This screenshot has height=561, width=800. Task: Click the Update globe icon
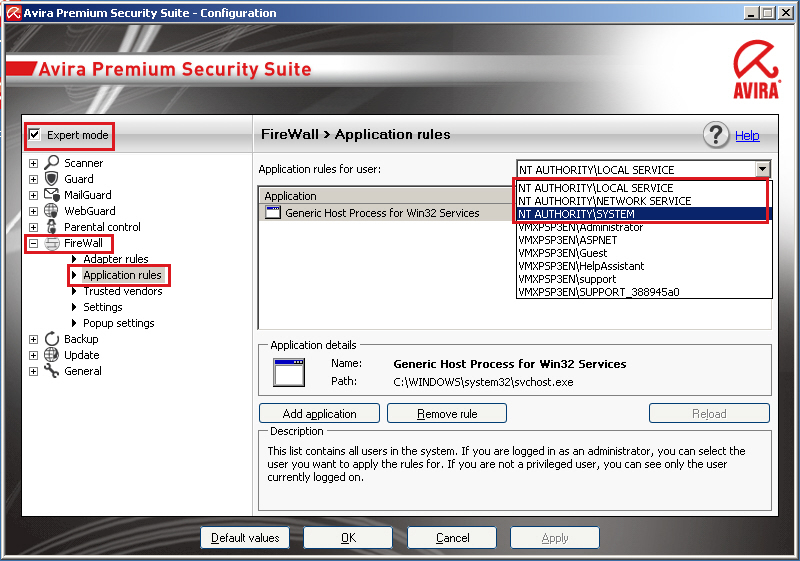(x=52, y=354)
